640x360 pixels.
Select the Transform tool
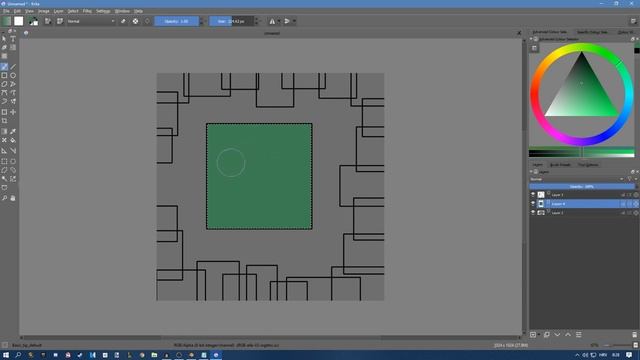tap(4, 112)
